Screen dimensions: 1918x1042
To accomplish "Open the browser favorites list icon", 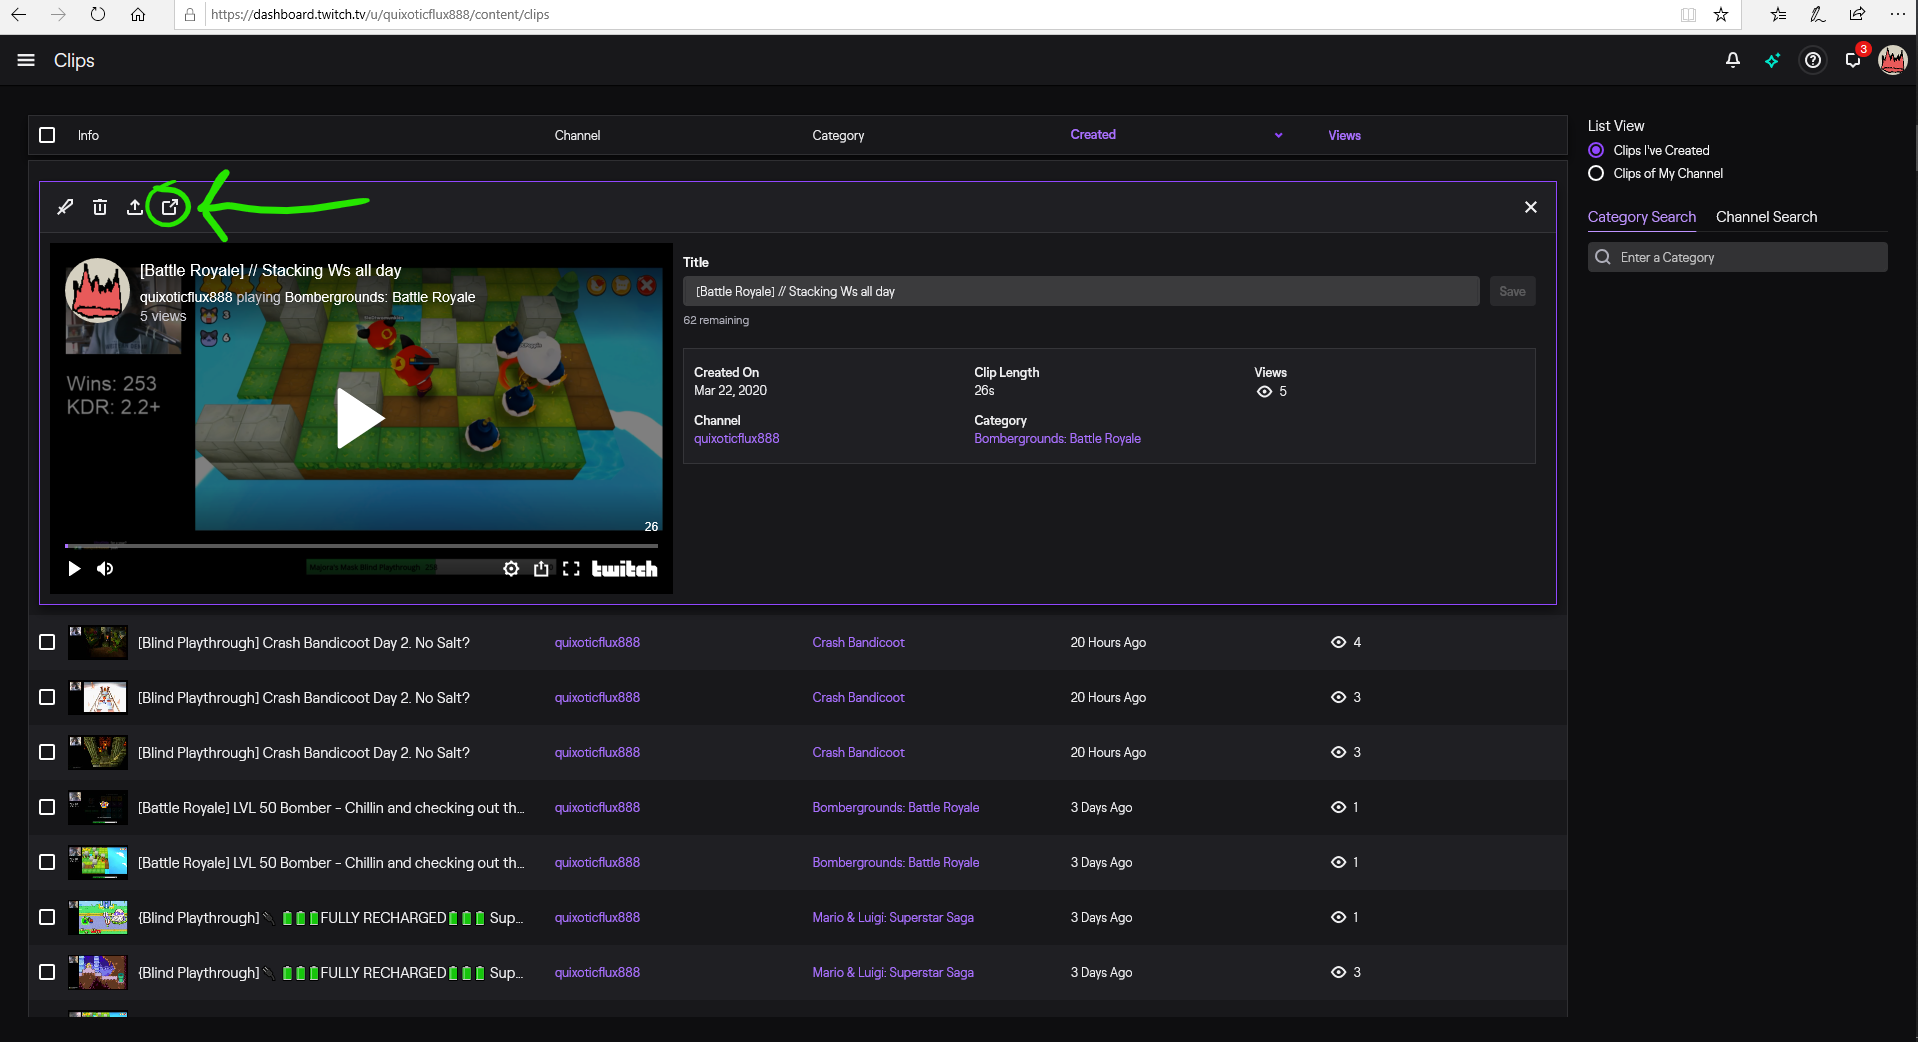I will coord(1777,15).
